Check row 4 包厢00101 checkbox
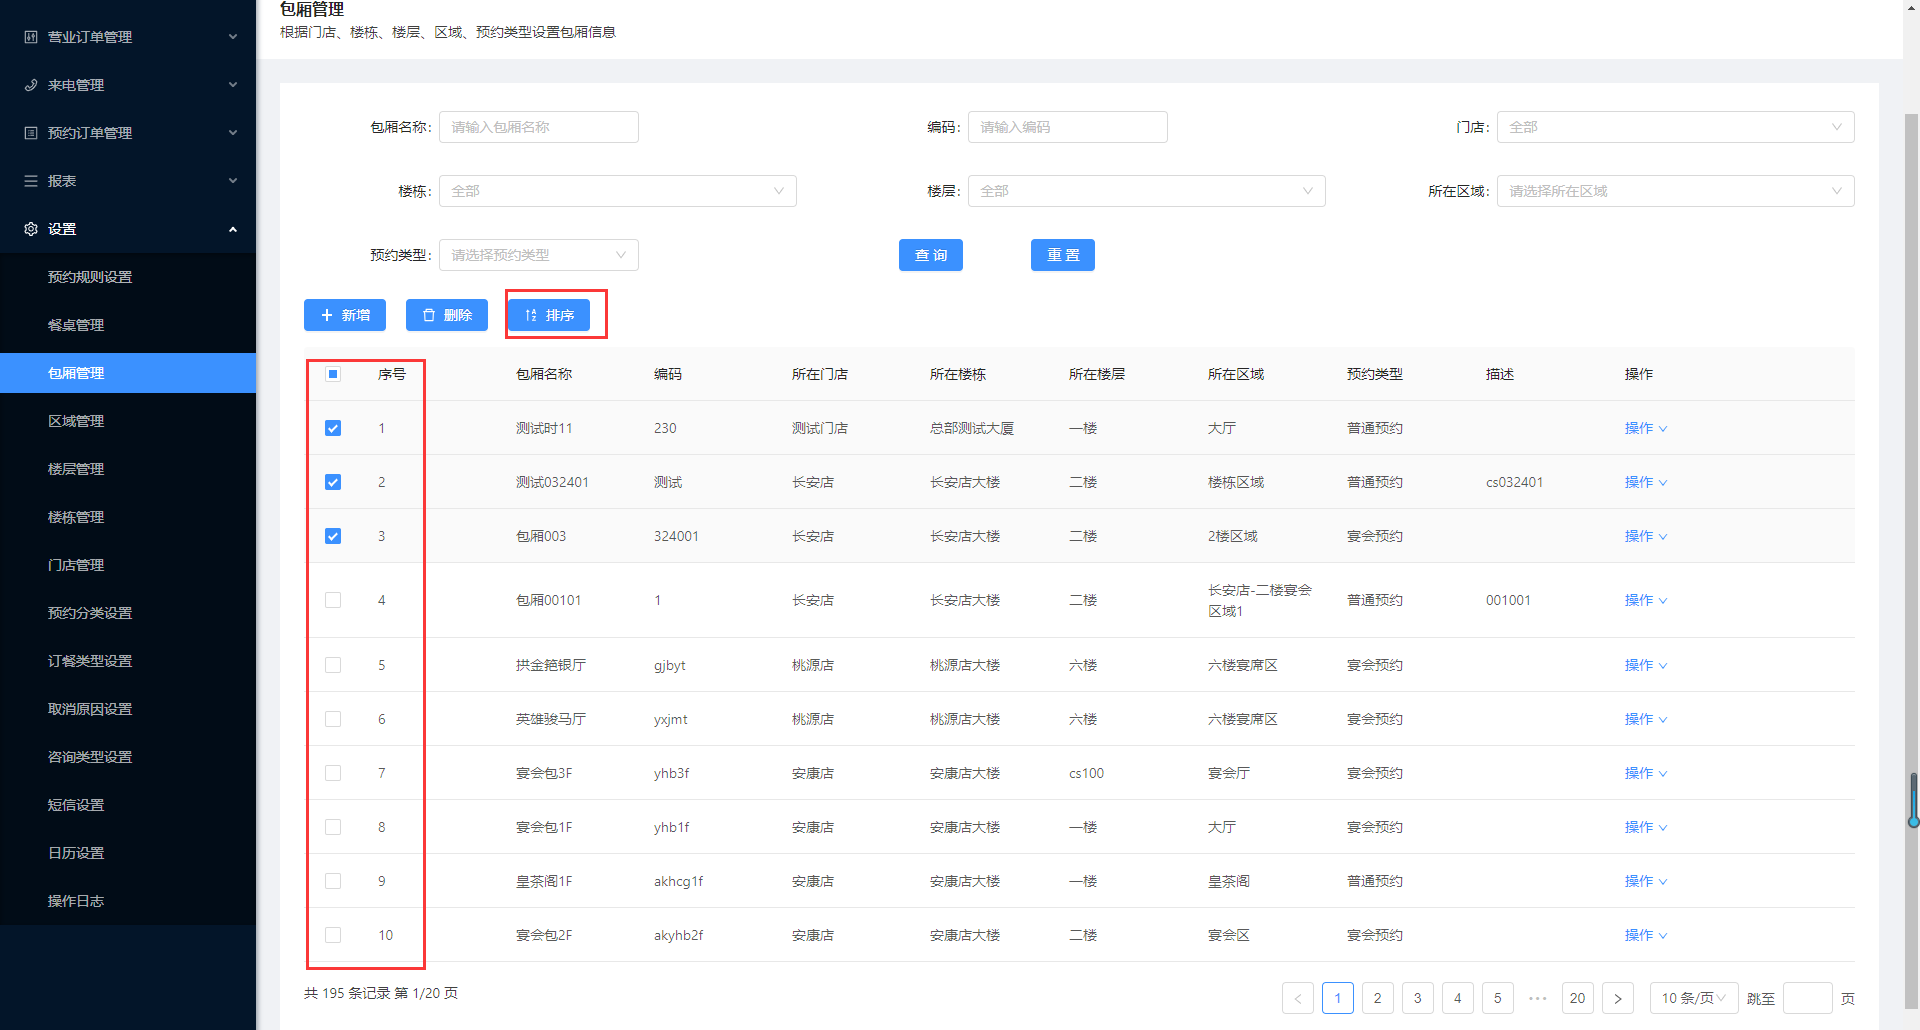The width and height of the screenshot is (1920, 1030). point(333,600)
